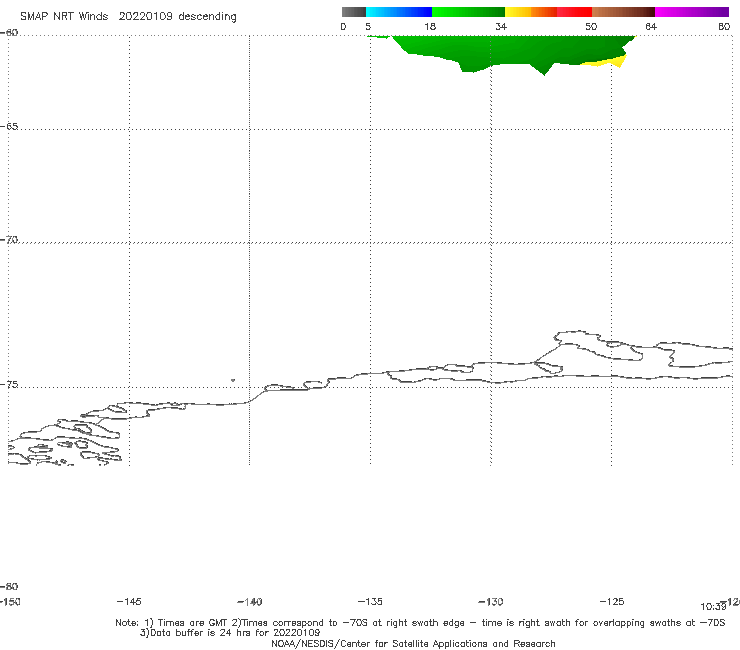Click the color bar label '18'
The width and height of the screenshot is (740, 650).
coord(430,26)
